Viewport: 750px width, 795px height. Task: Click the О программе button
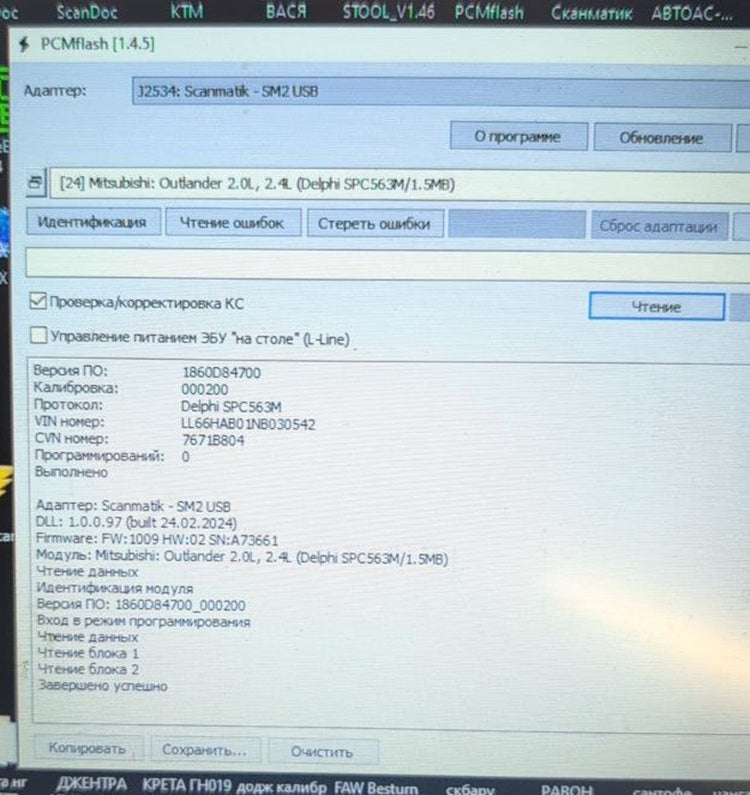pos(518,136)
